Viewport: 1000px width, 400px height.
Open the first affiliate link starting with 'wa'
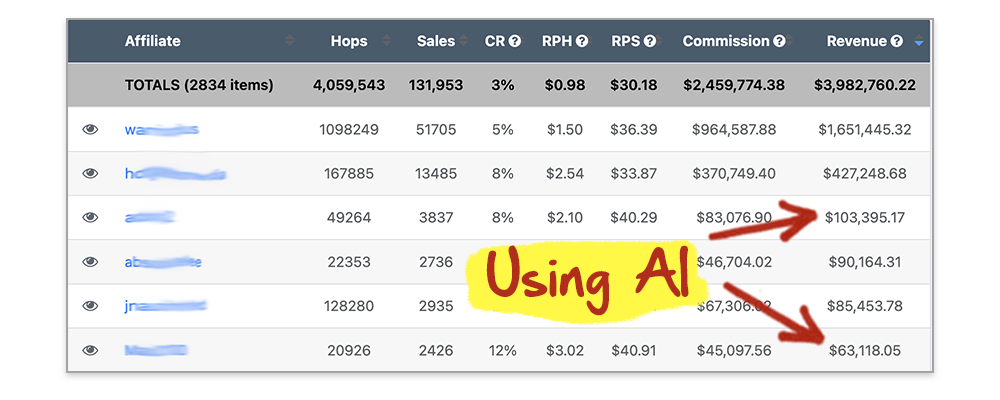click(162, 130)
